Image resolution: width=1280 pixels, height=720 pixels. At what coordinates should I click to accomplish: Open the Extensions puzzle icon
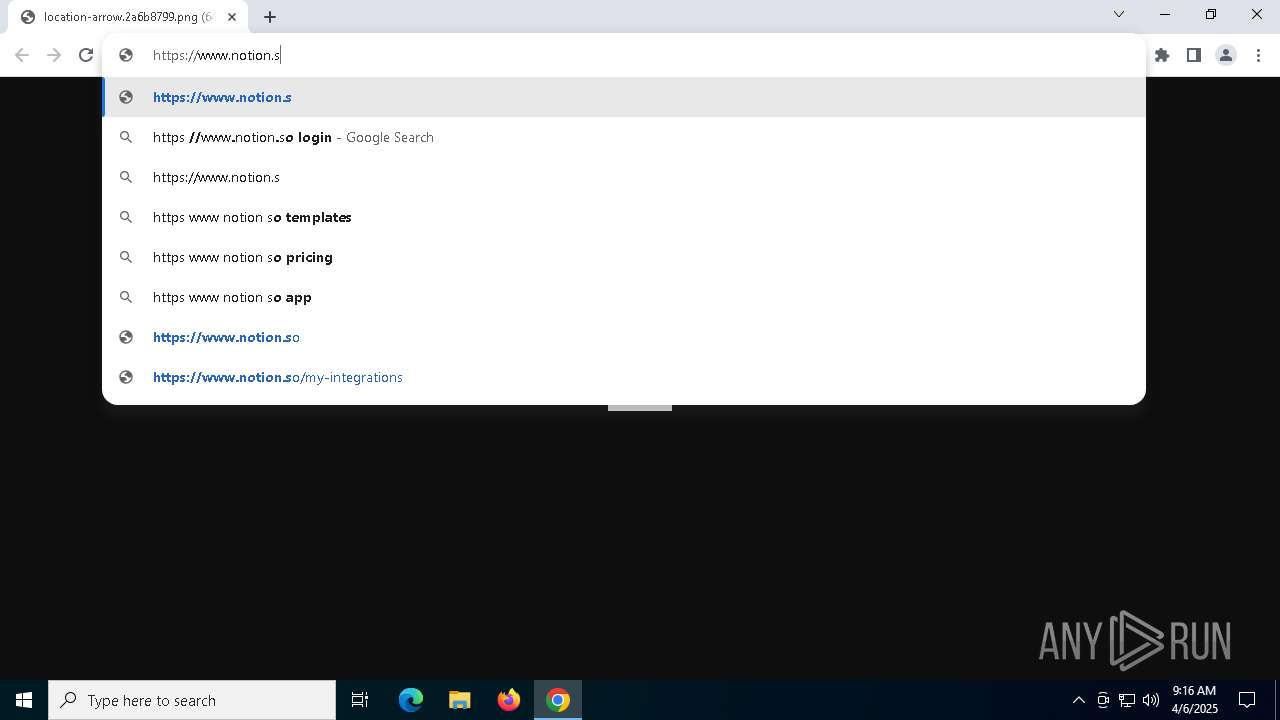[x=1162, y=55]
